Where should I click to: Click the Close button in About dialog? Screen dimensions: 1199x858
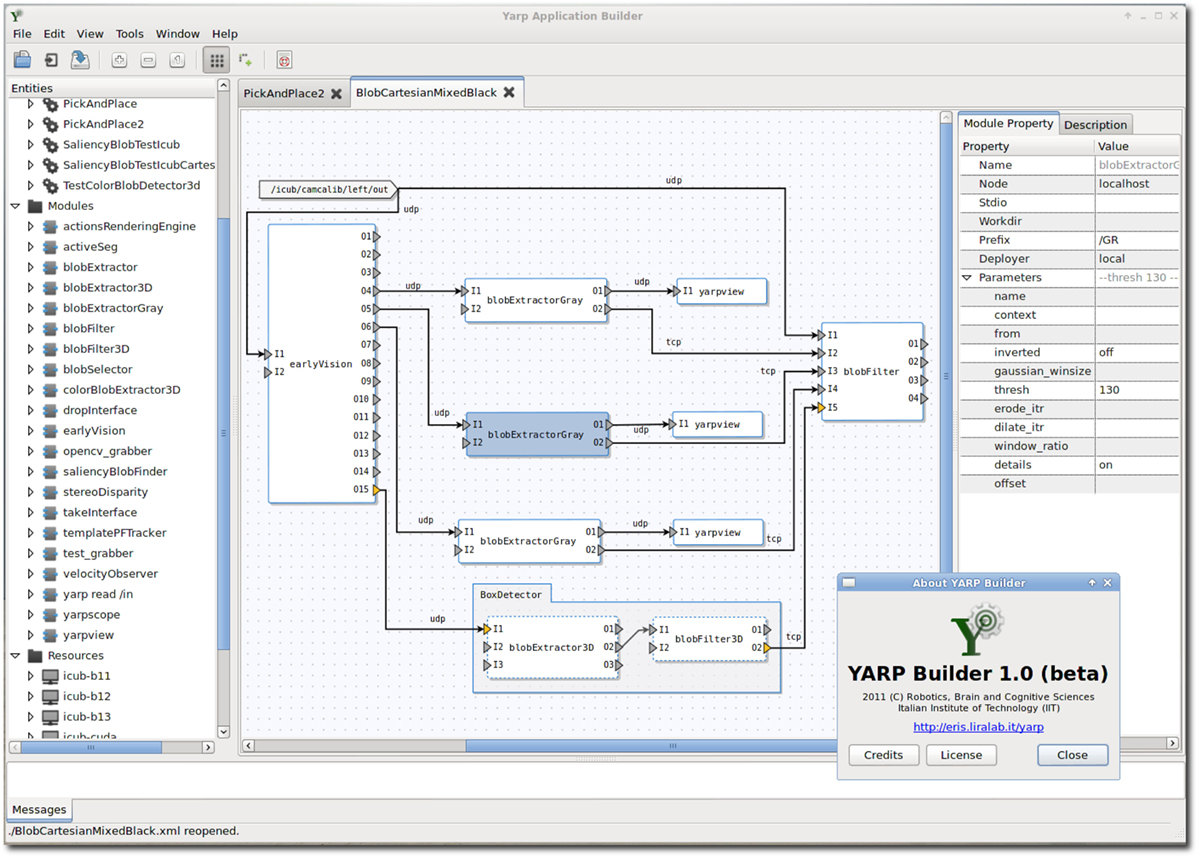point(1072,755)
